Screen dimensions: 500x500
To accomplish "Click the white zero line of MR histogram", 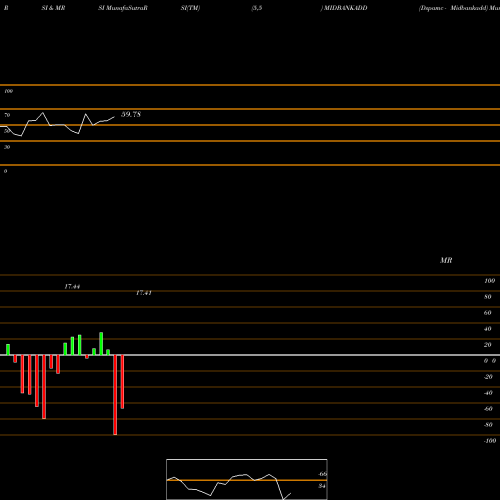I will [250, 355].
